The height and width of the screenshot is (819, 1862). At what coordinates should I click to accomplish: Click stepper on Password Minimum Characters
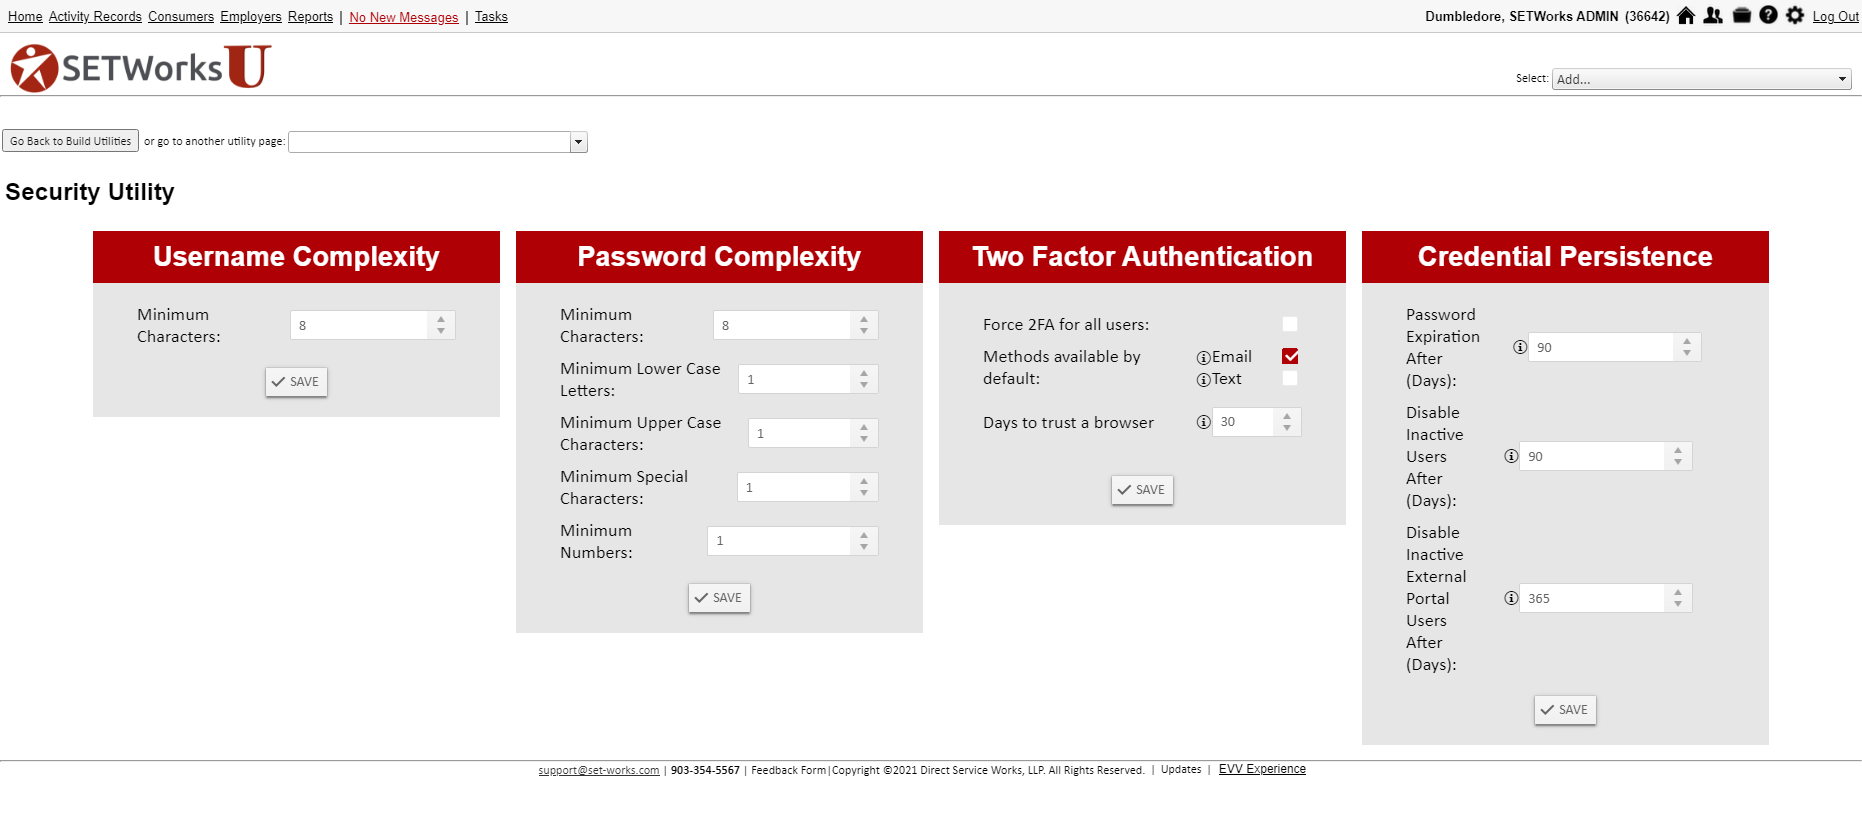coord(864,325)
